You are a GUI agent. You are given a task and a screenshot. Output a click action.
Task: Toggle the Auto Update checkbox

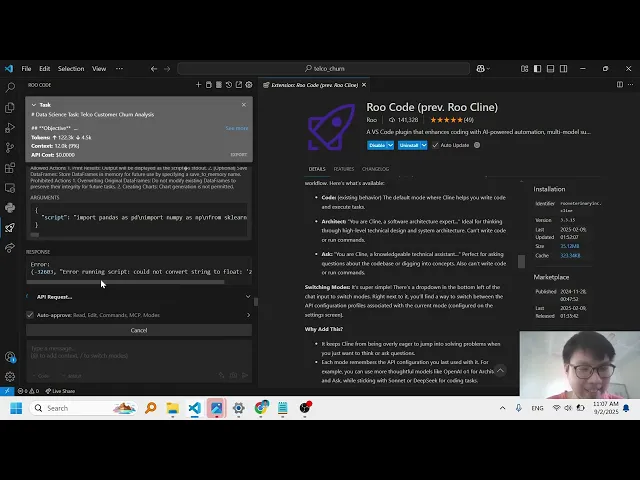(435, 145)
